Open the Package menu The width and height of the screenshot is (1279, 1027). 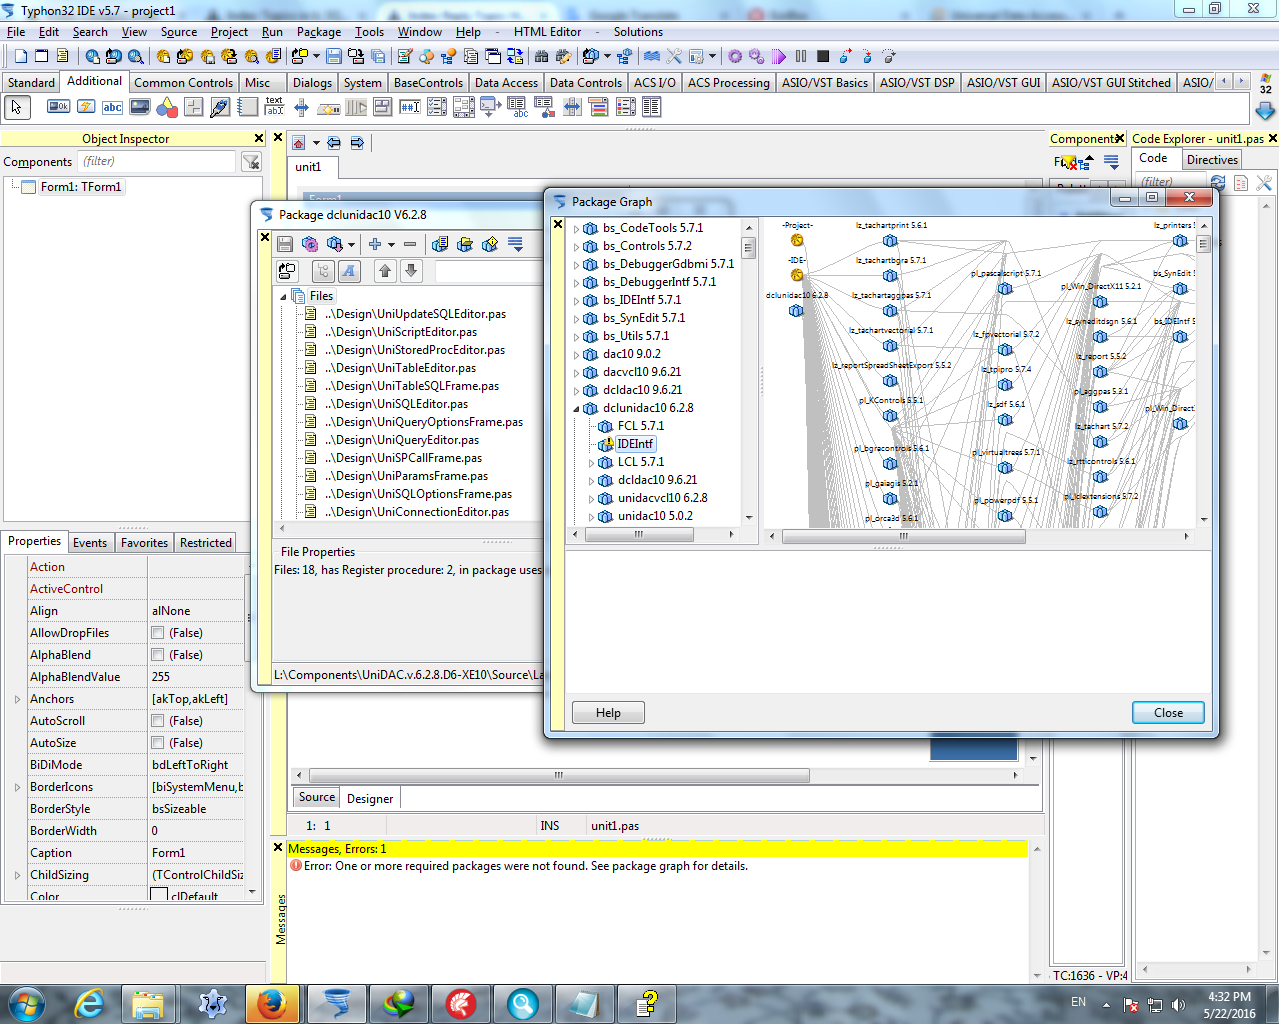click(x=319, y=32)
